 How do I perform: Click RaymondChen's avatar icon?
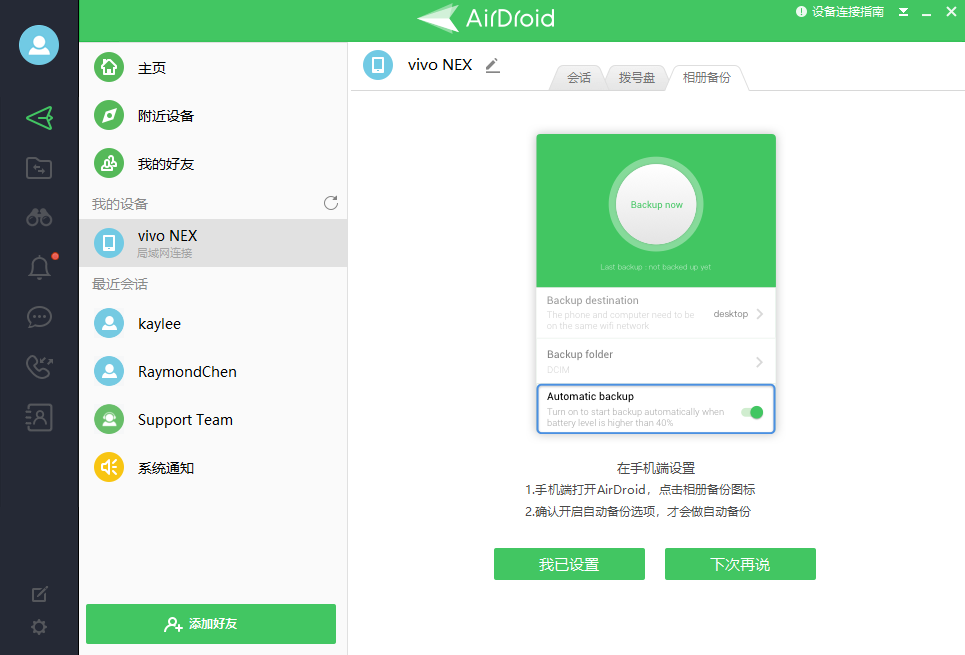[x=109, y=371]
